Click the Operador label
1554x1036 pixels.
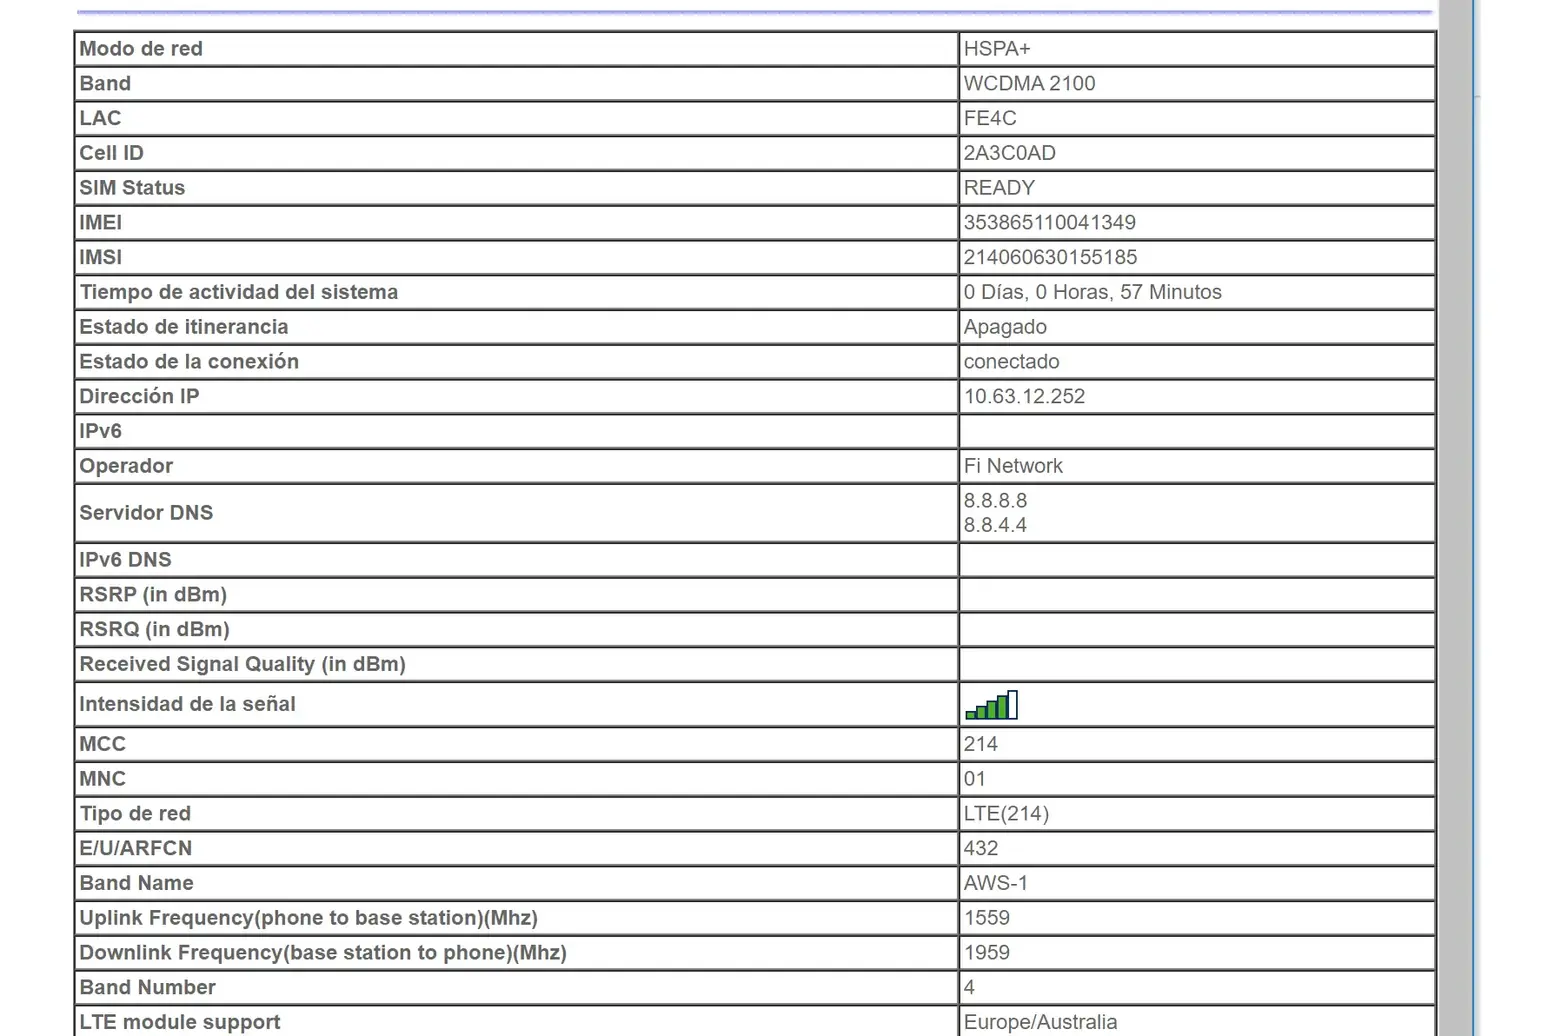tap(126, 466)
